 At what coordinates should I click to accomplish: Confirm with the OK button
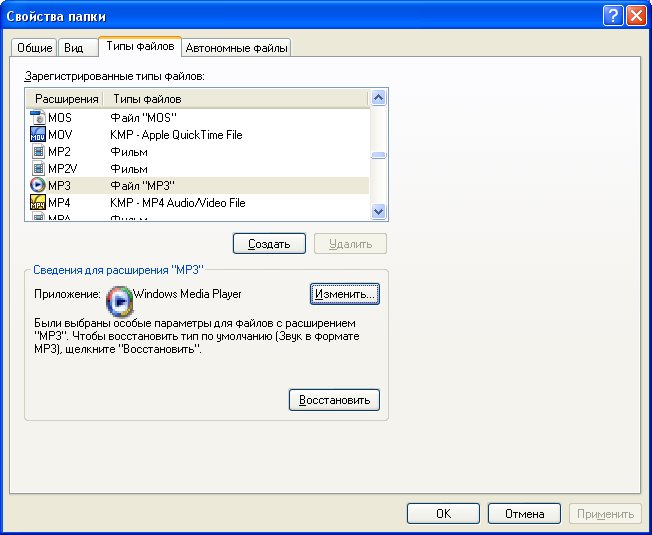pos(443,514)
